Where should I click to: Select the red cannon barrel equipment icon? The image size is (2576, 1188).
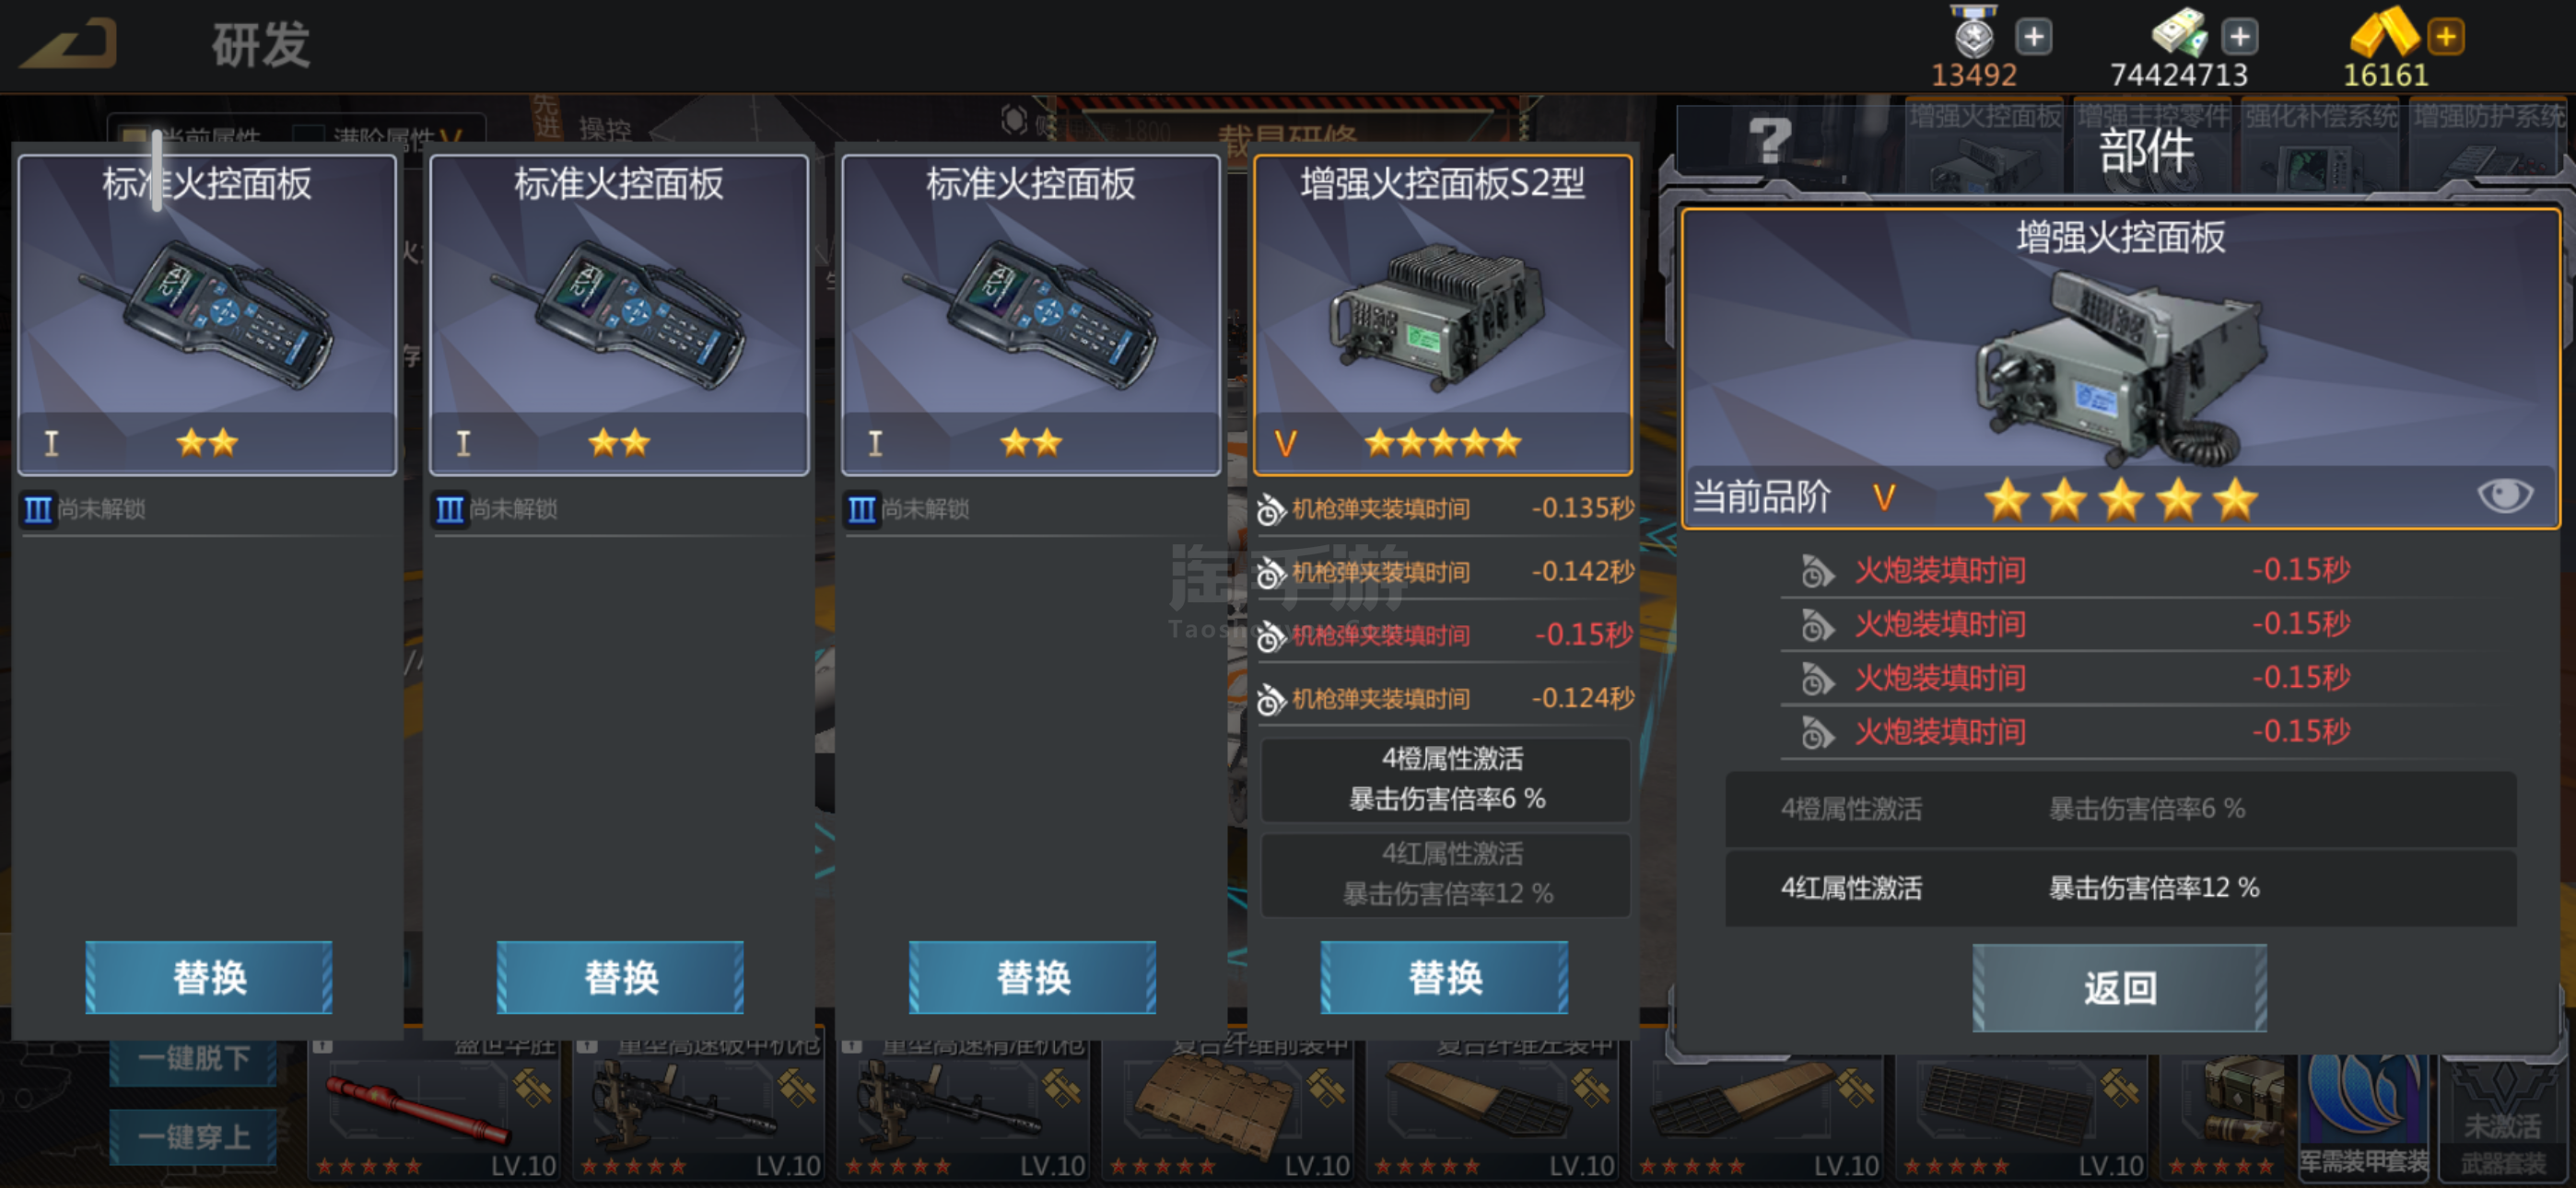coord(416,1107)
